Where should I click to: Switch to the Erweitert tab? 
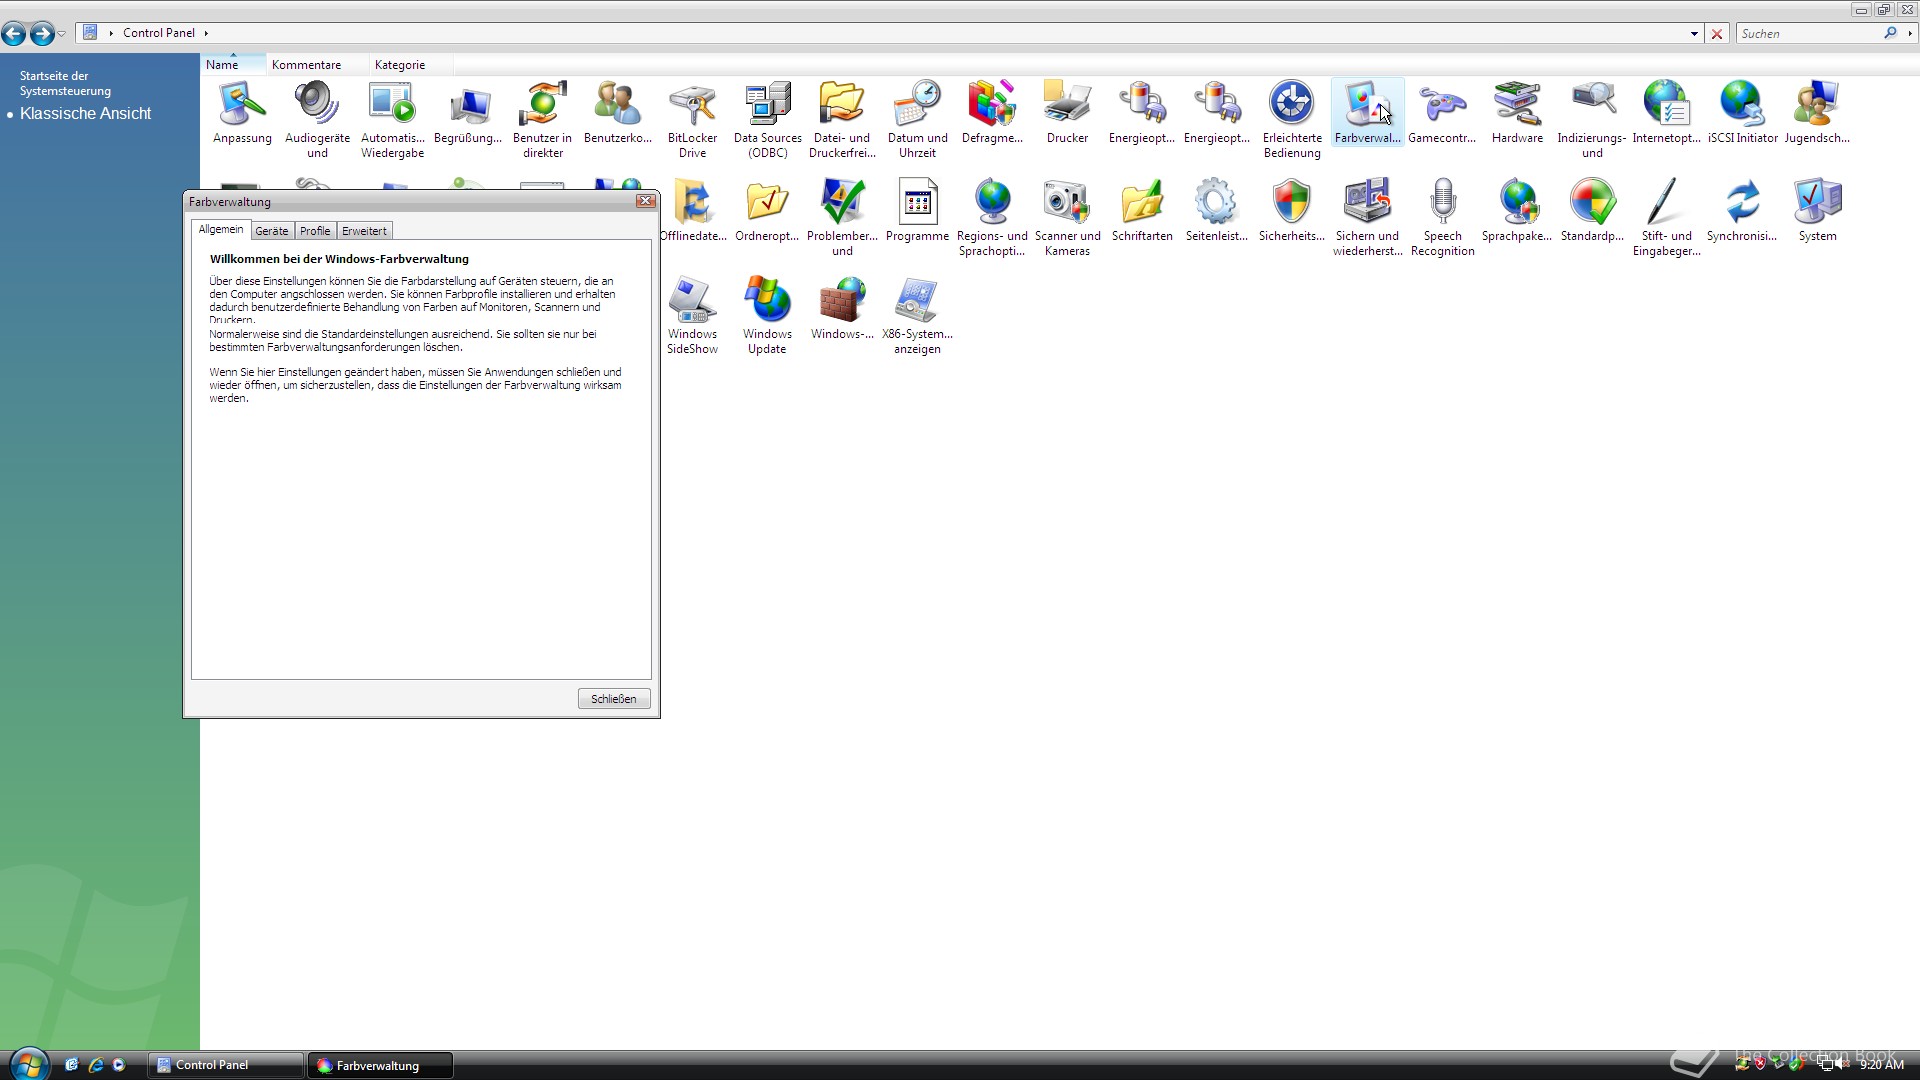(x=364, y=231)
